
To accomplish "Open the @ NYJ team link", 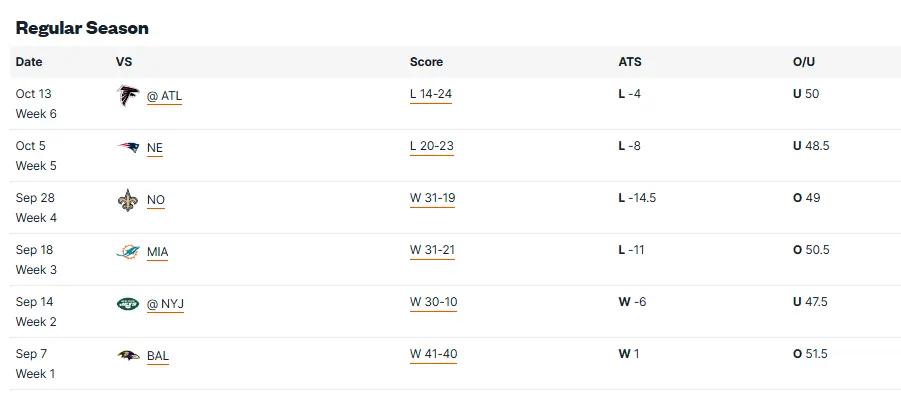I will [165, 304].
